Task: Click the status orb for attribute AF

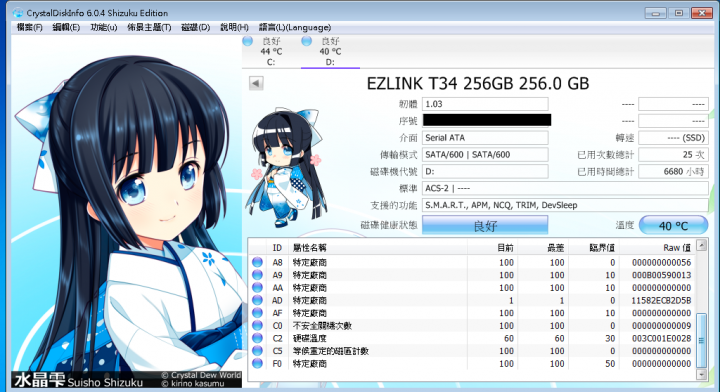Action: click(x=257, y=313)
